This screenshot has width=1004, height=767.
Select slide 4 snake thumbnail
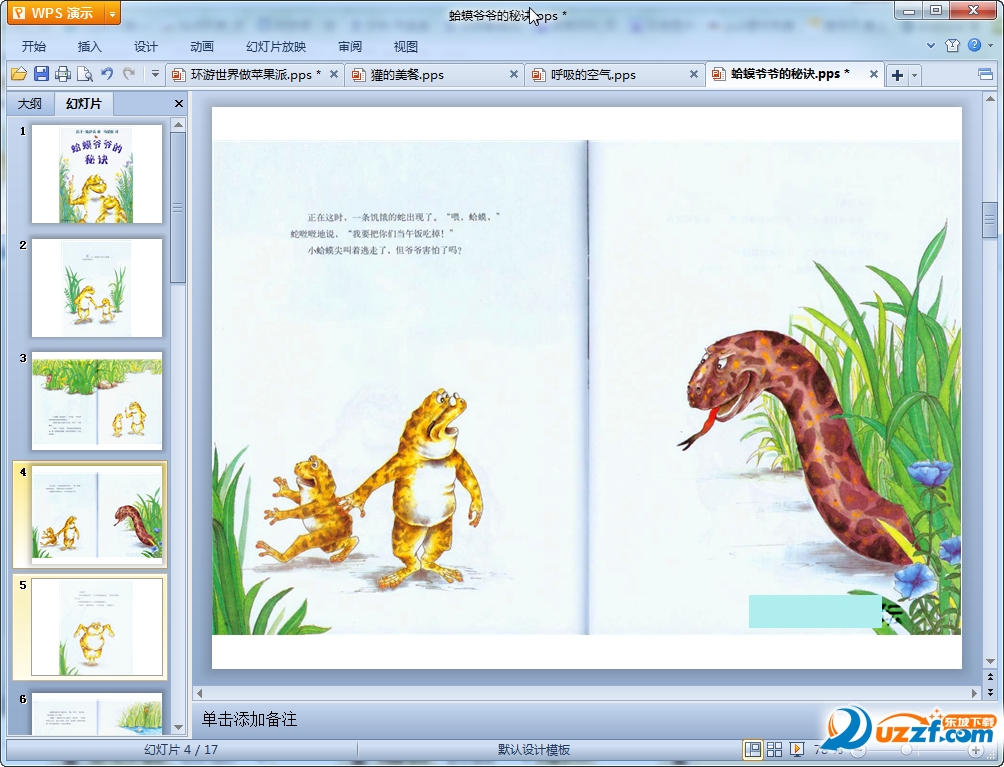pyautogui.click(x=97, y=515)
